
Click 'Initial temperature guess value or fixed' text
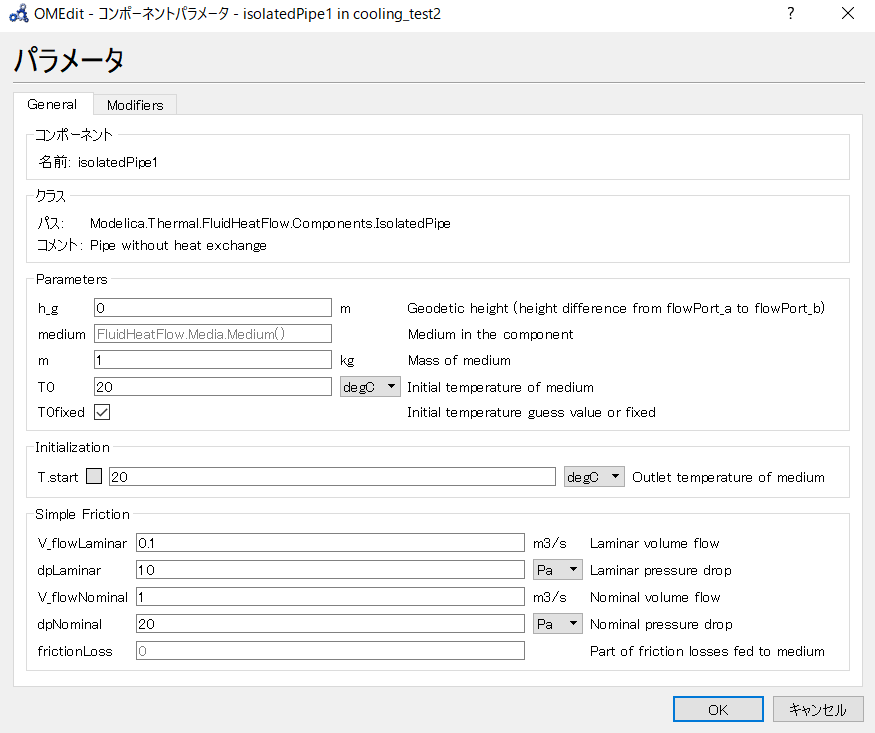tap(531, 412)
